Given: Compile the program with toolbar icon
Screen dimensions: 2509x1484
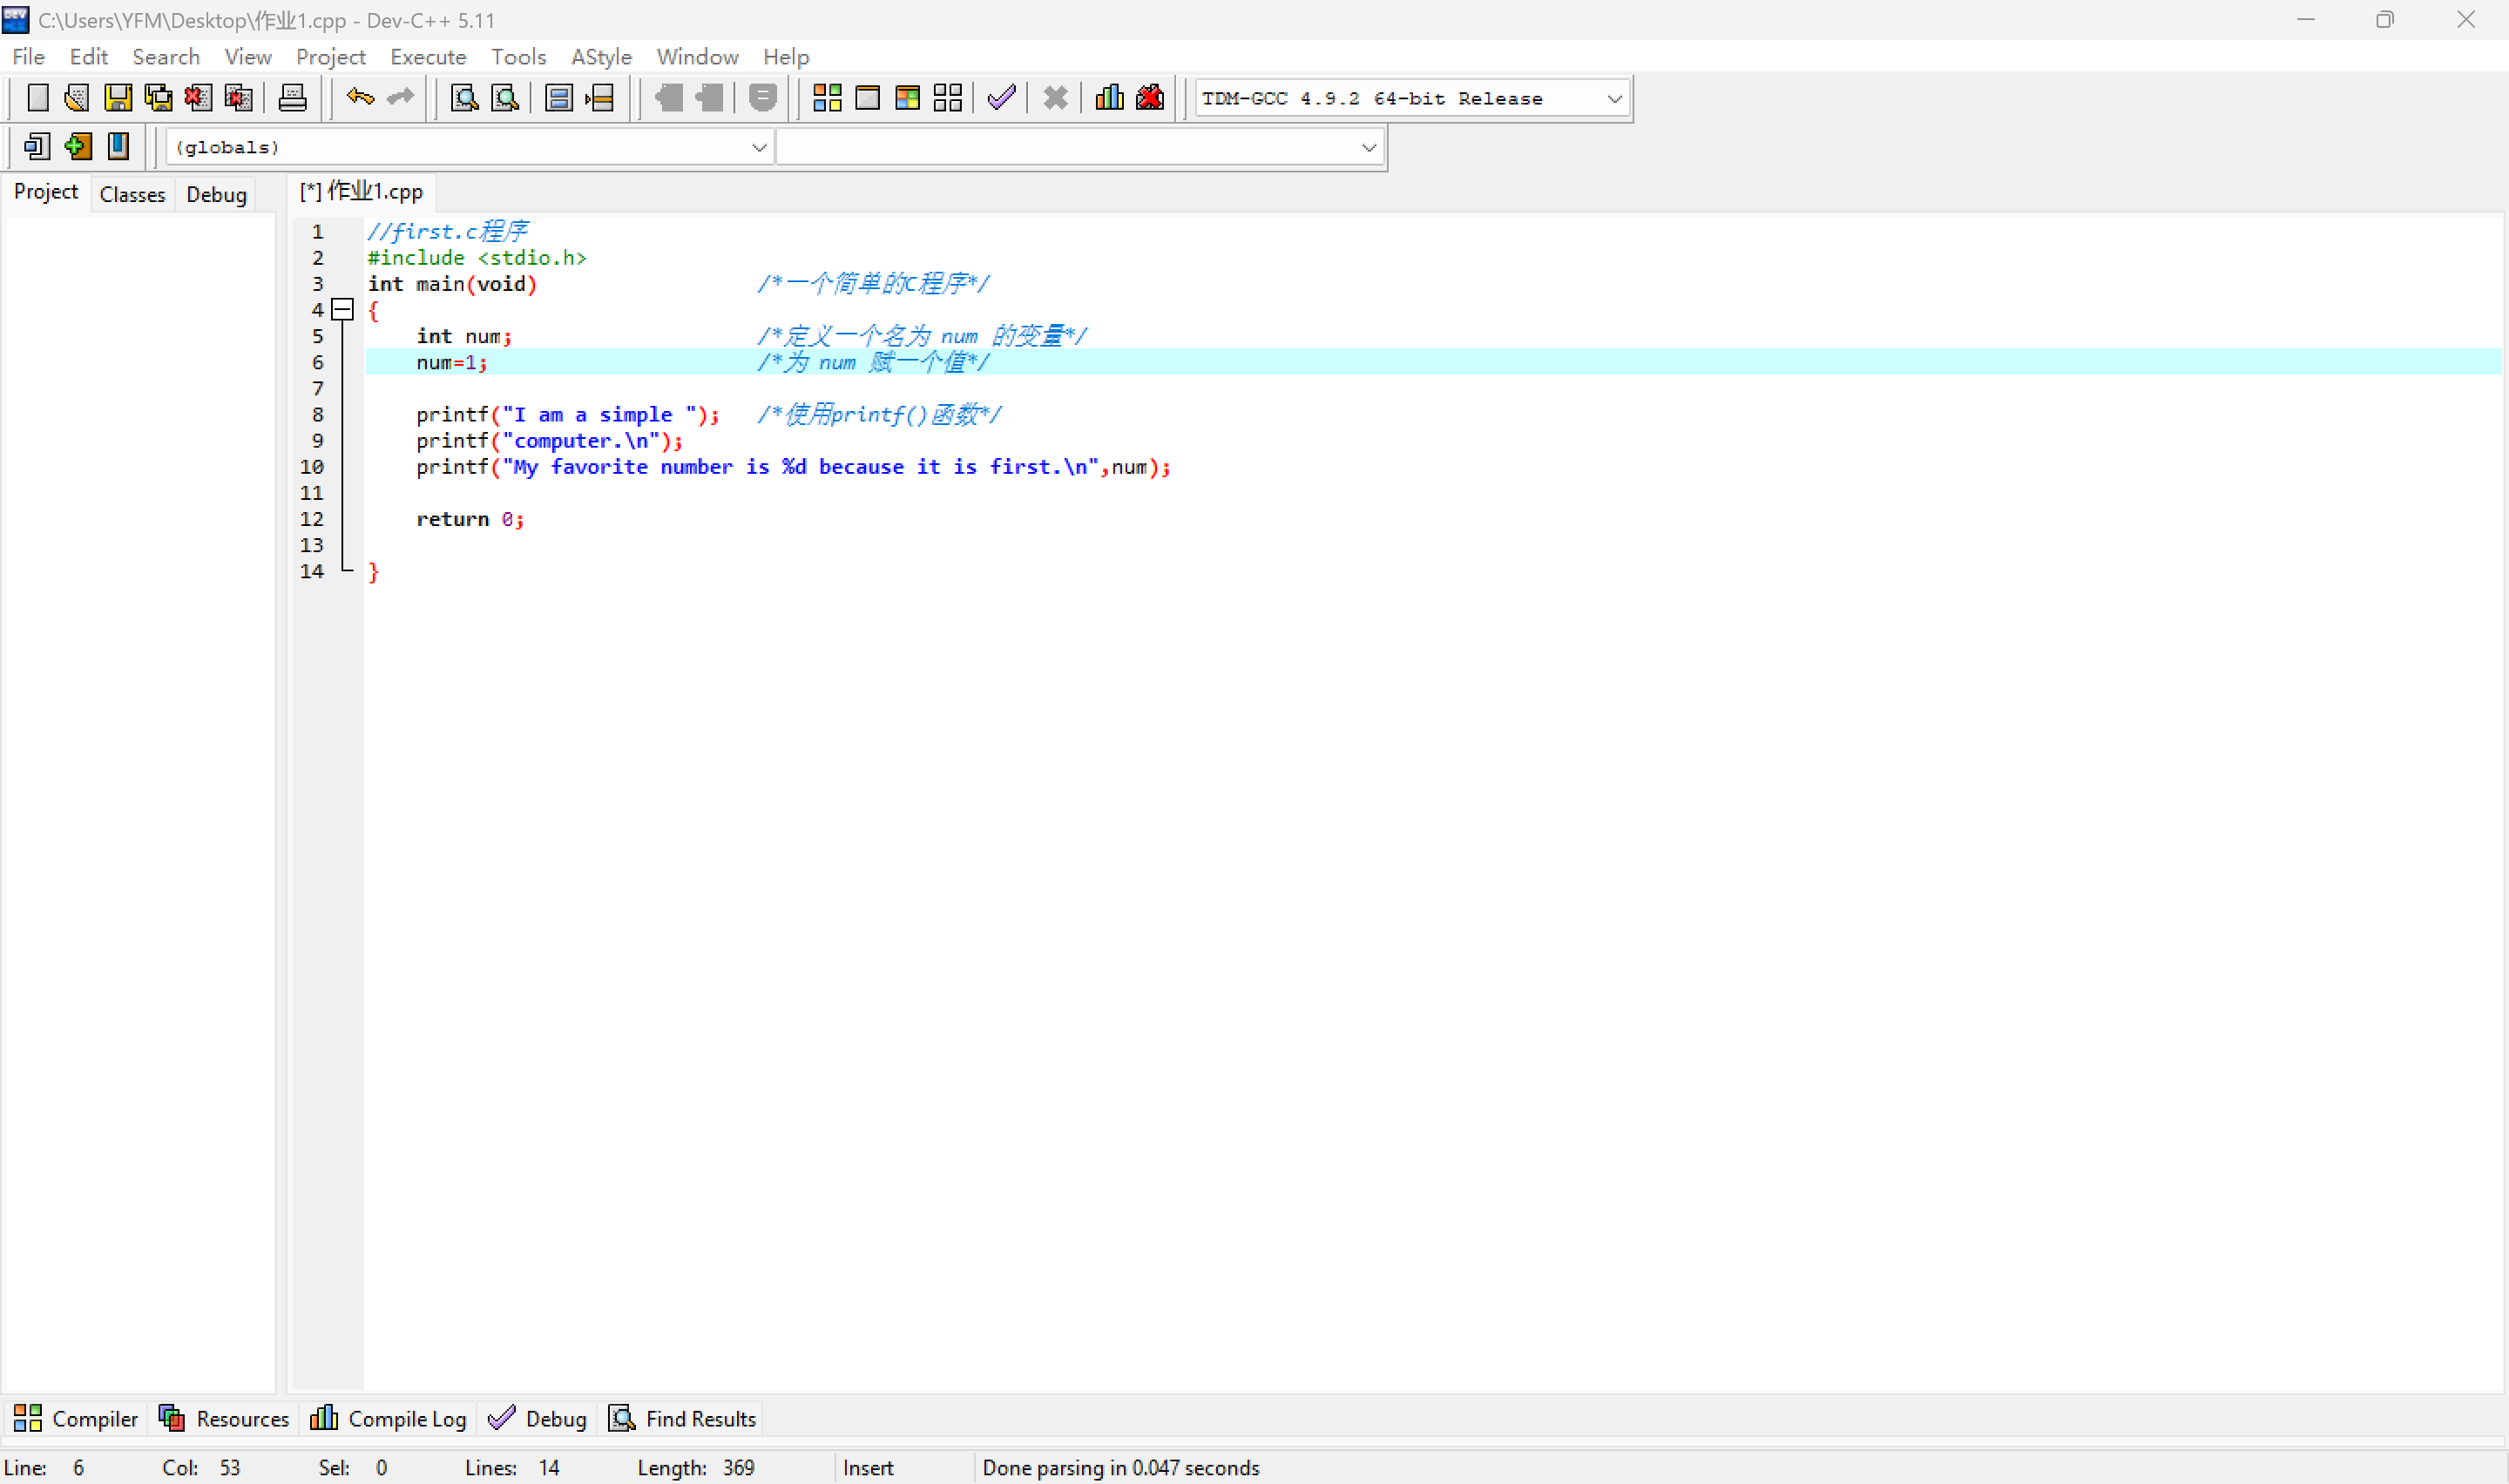Looking at the screenshot, I should [827, 98].
